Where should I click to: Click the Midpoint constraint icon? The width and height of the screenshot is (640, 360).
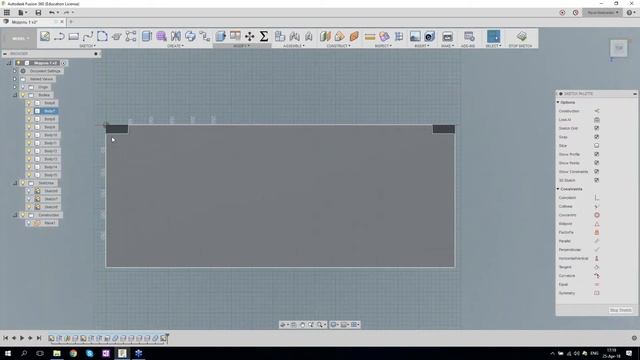(x=597, y=224)
